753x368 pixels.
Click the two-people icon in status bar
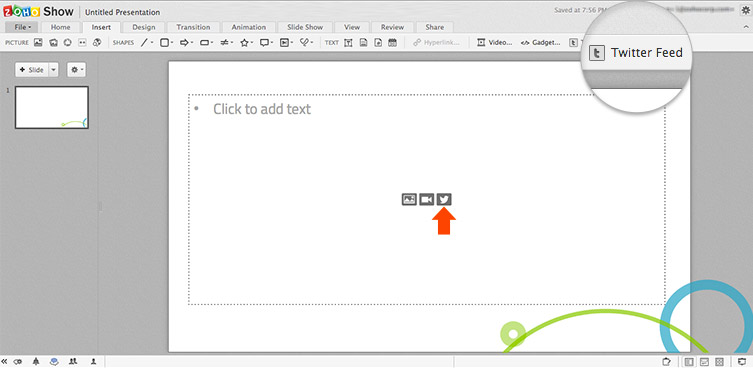(73, 361)
